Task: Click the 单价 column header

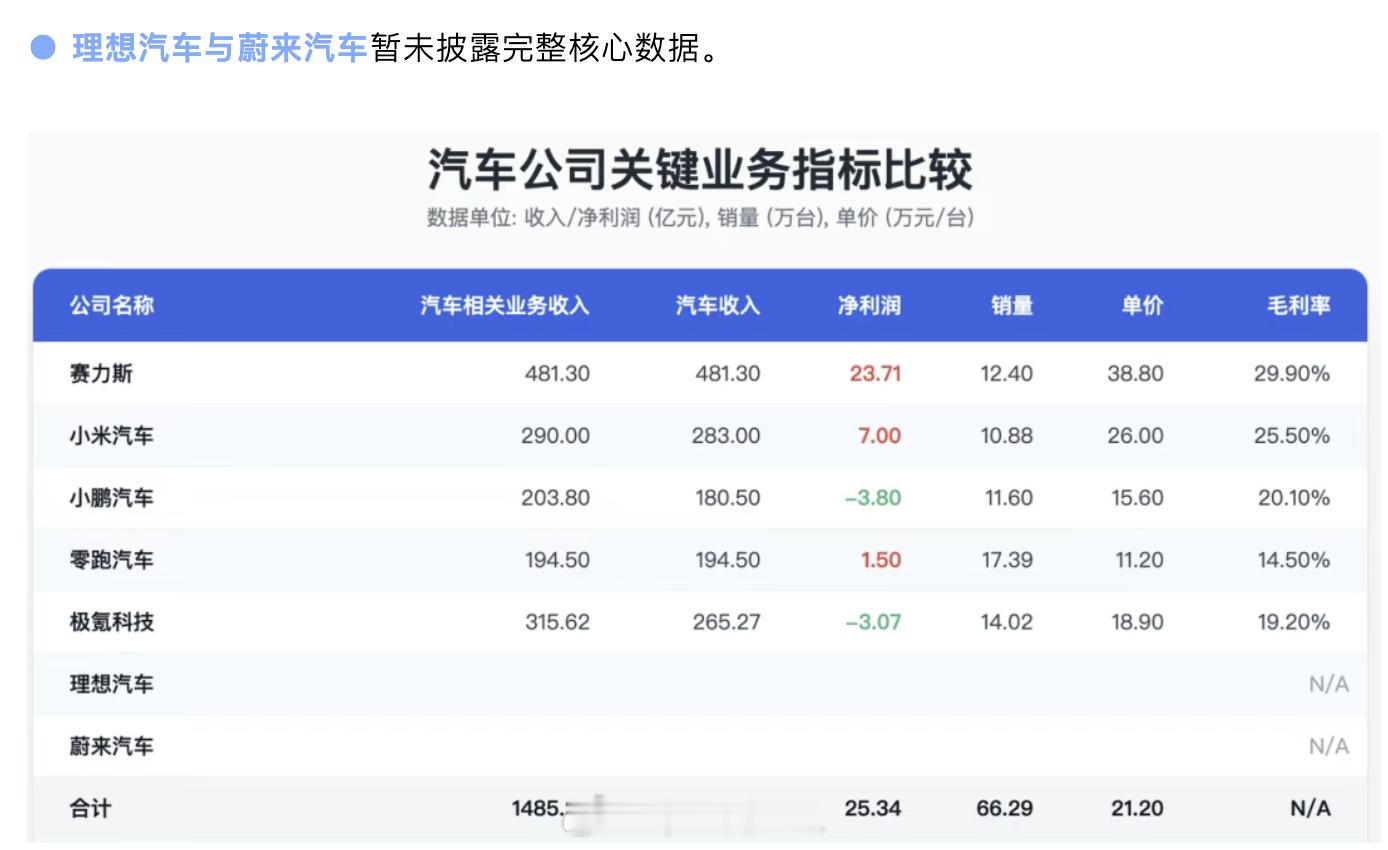Action: 1142,305
